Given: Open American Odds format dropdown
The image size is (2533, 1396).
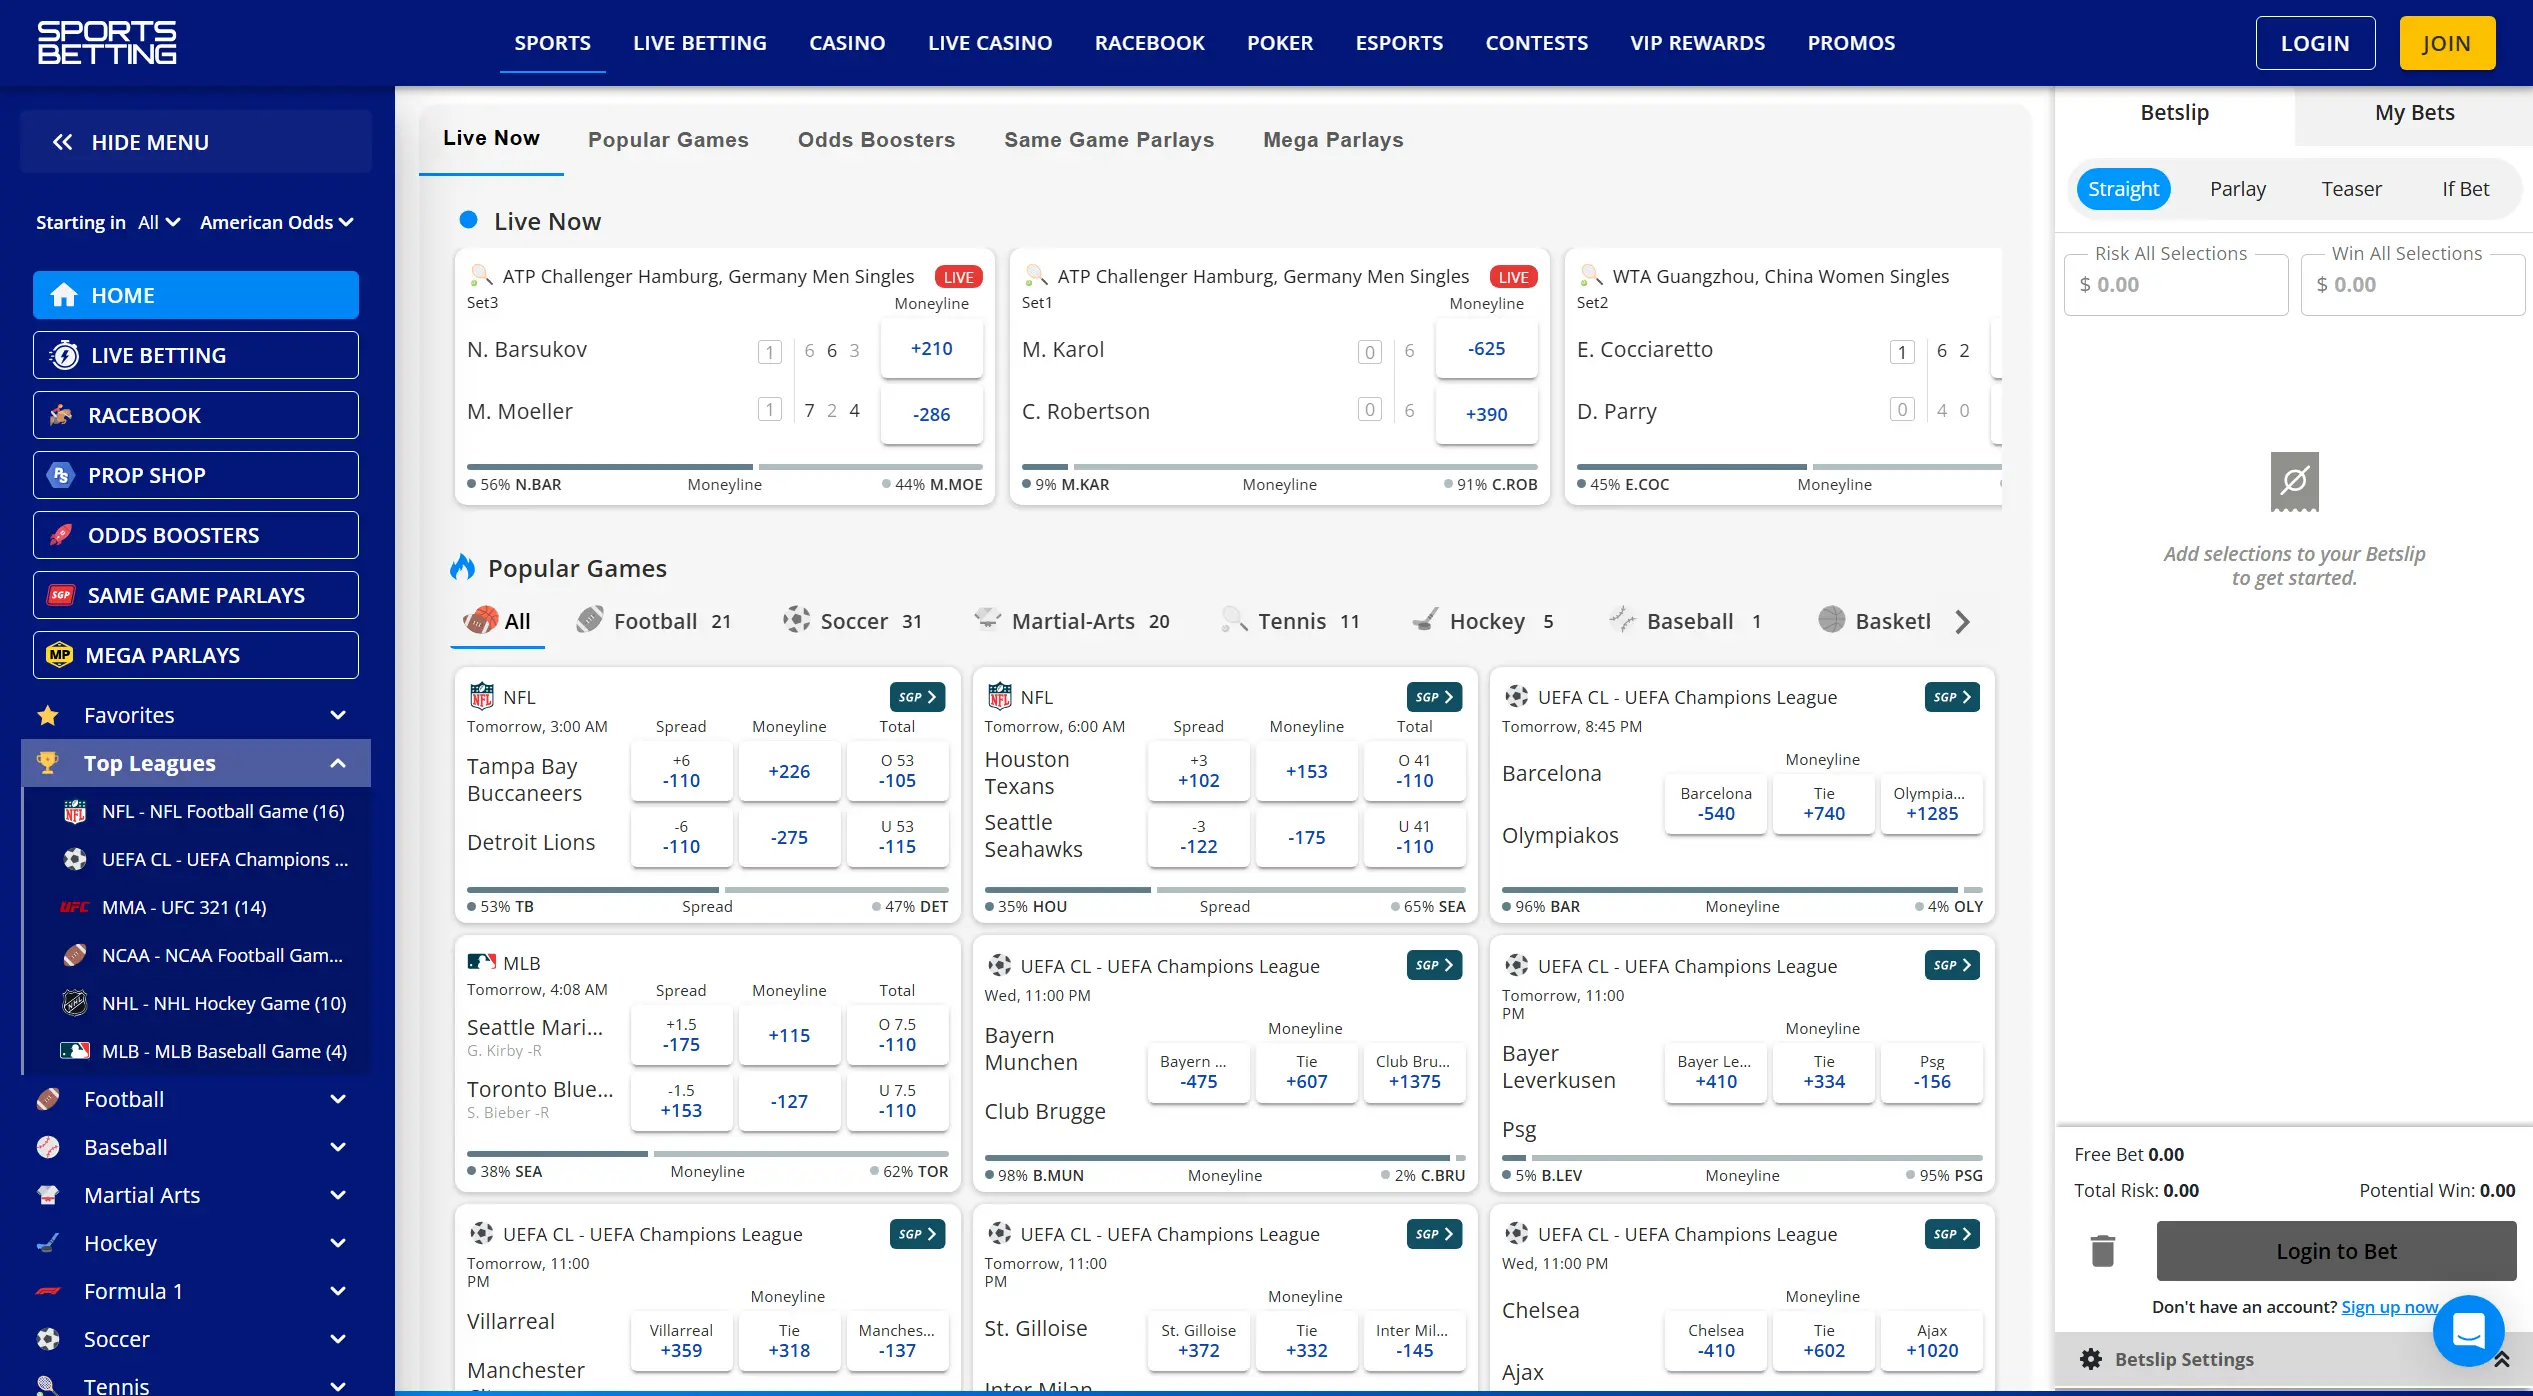Looking at the screenshot, I should (x=277, y=222).
